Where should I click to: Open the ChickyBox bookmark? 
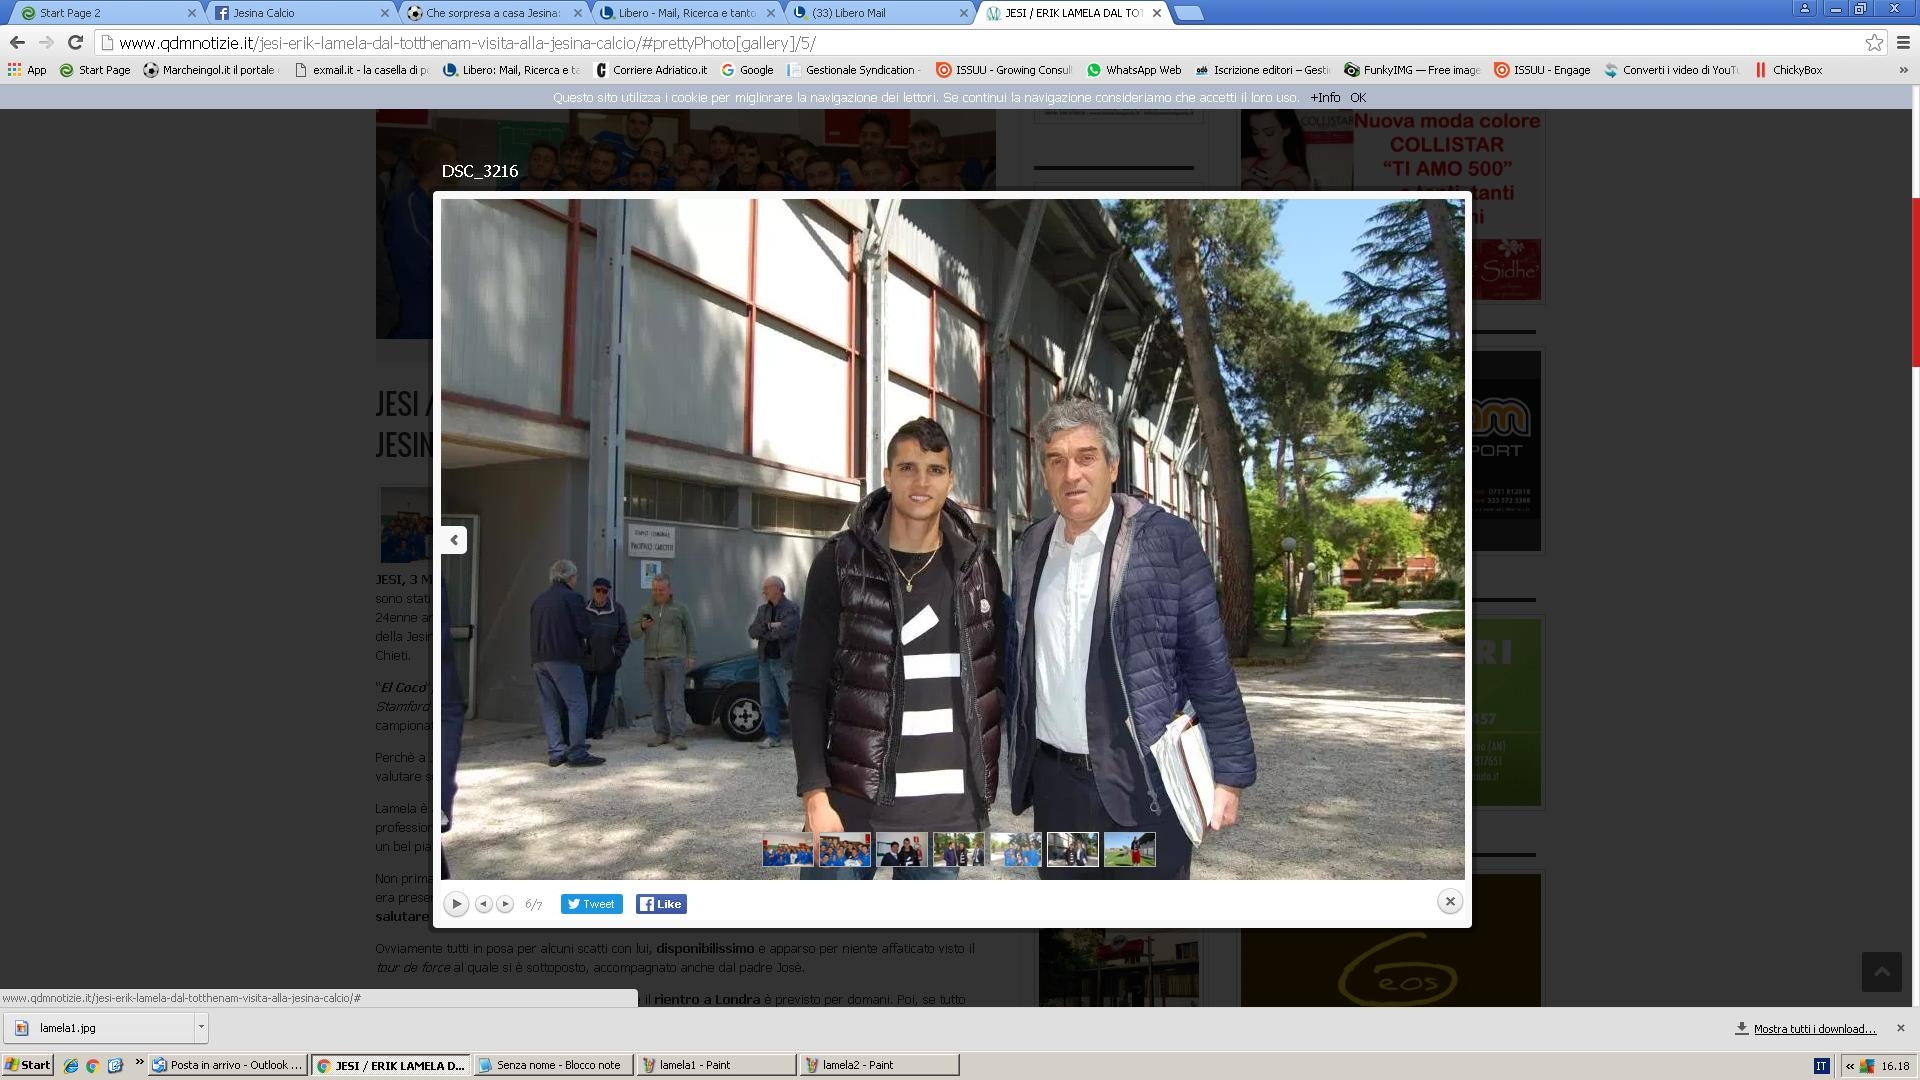(1788, 70)
